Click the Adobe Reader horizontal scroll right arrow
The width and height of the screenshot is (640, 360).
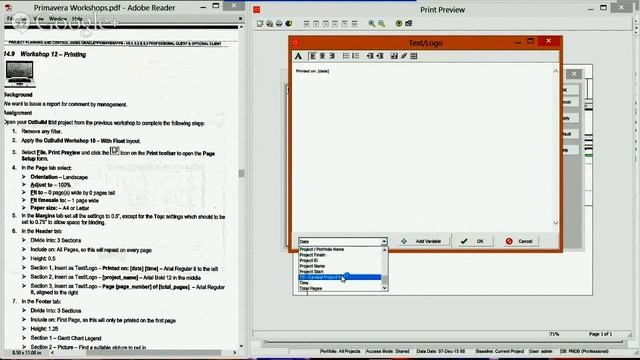point(235,353)
